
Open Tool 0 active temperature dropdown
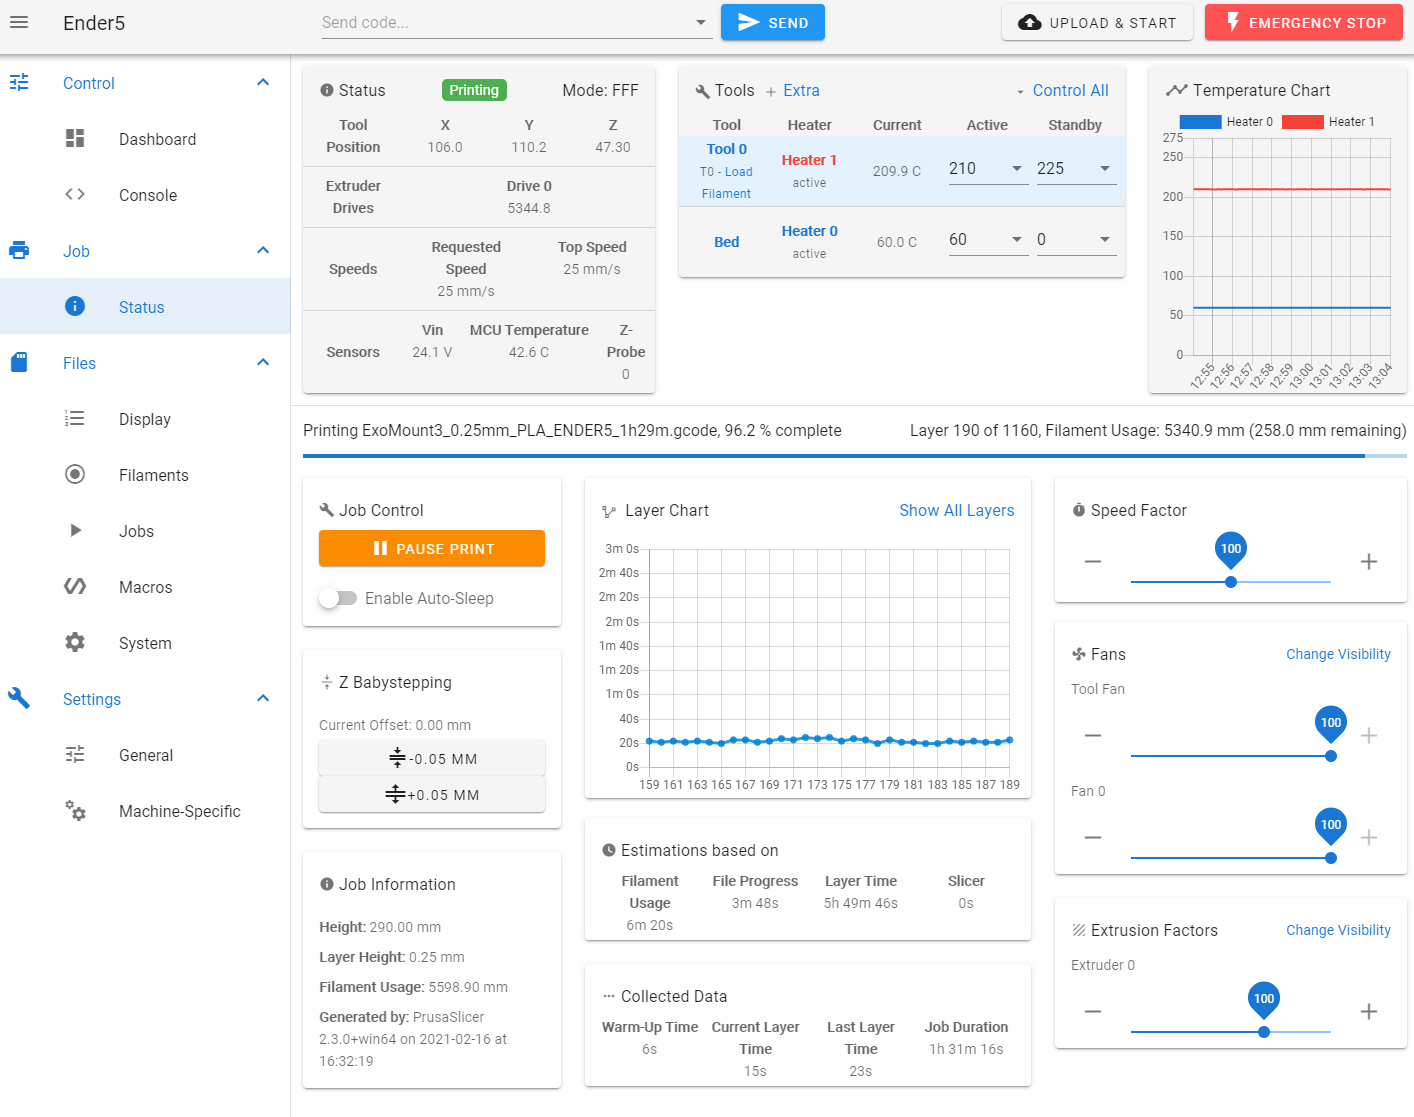click(x=1017, y=168)
